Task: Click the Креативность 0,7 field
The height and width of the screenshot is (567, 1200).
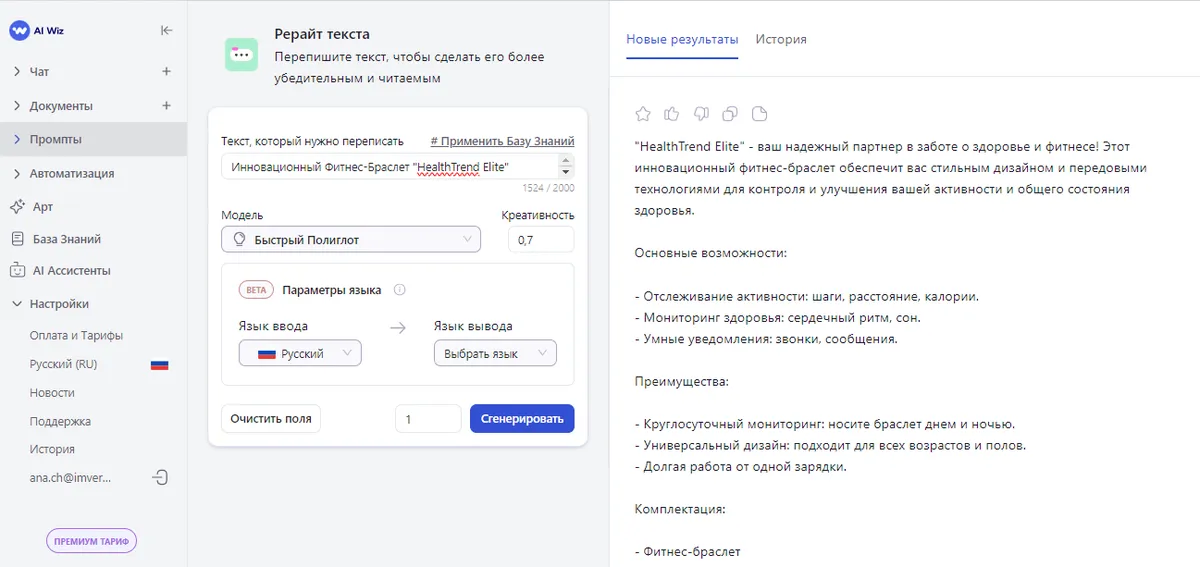Action: pos(541,239)
